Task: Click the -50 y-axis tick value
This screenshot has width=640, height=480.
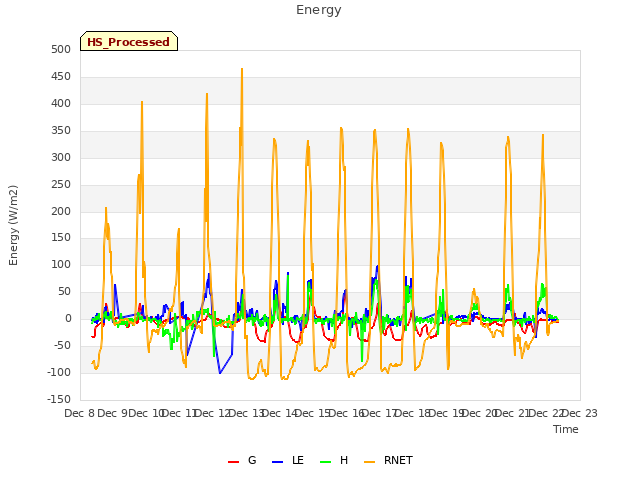Action: 62,346
